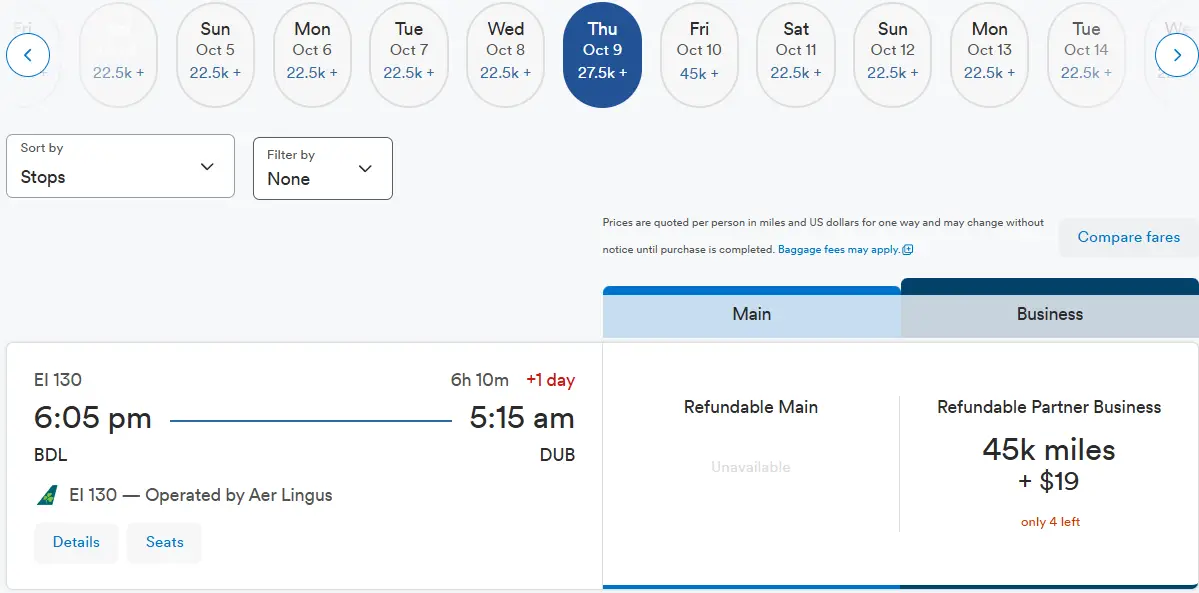Choose the 45k miles Partner Business fare
1199x593 pixels.
(x=1049, y=465)
